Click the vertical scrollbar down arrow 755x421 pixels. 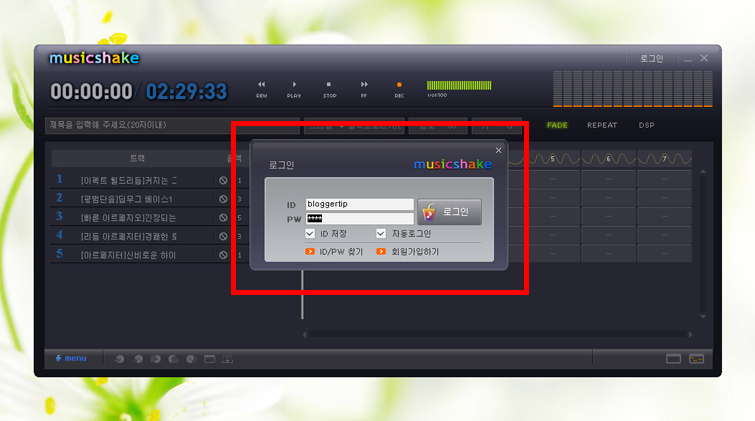pyautogui.click(x=703, y=316)
